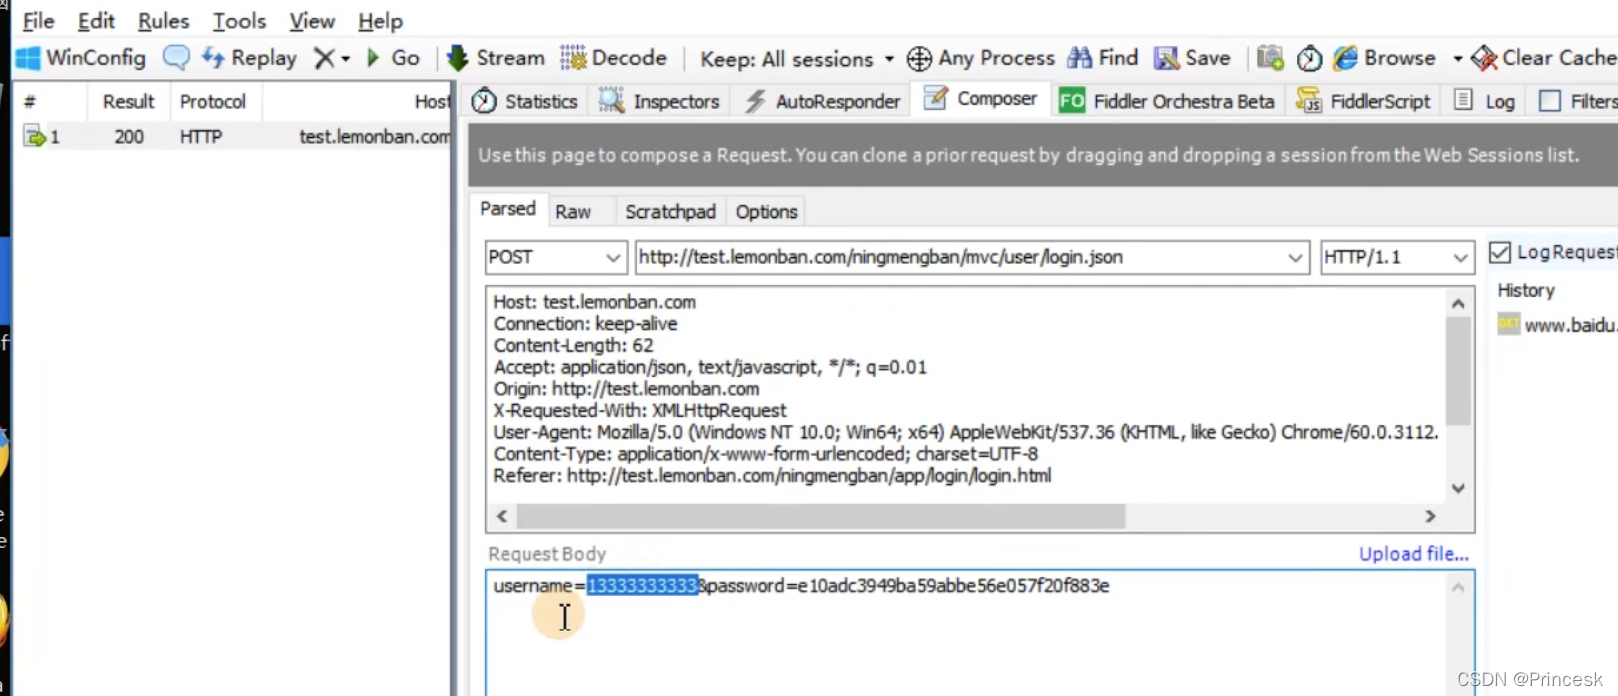The height and width of the screenshot is (696, 1618).
Task: Open the File menu
Action: pyautogui.click(x=39, y=21)
